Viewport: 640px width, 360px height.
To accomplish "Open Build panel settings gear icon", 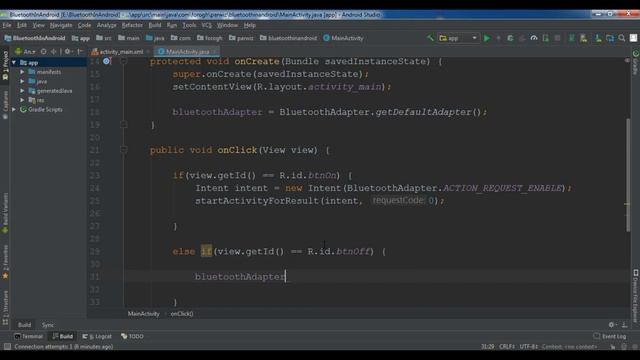I will pos(612,325).
